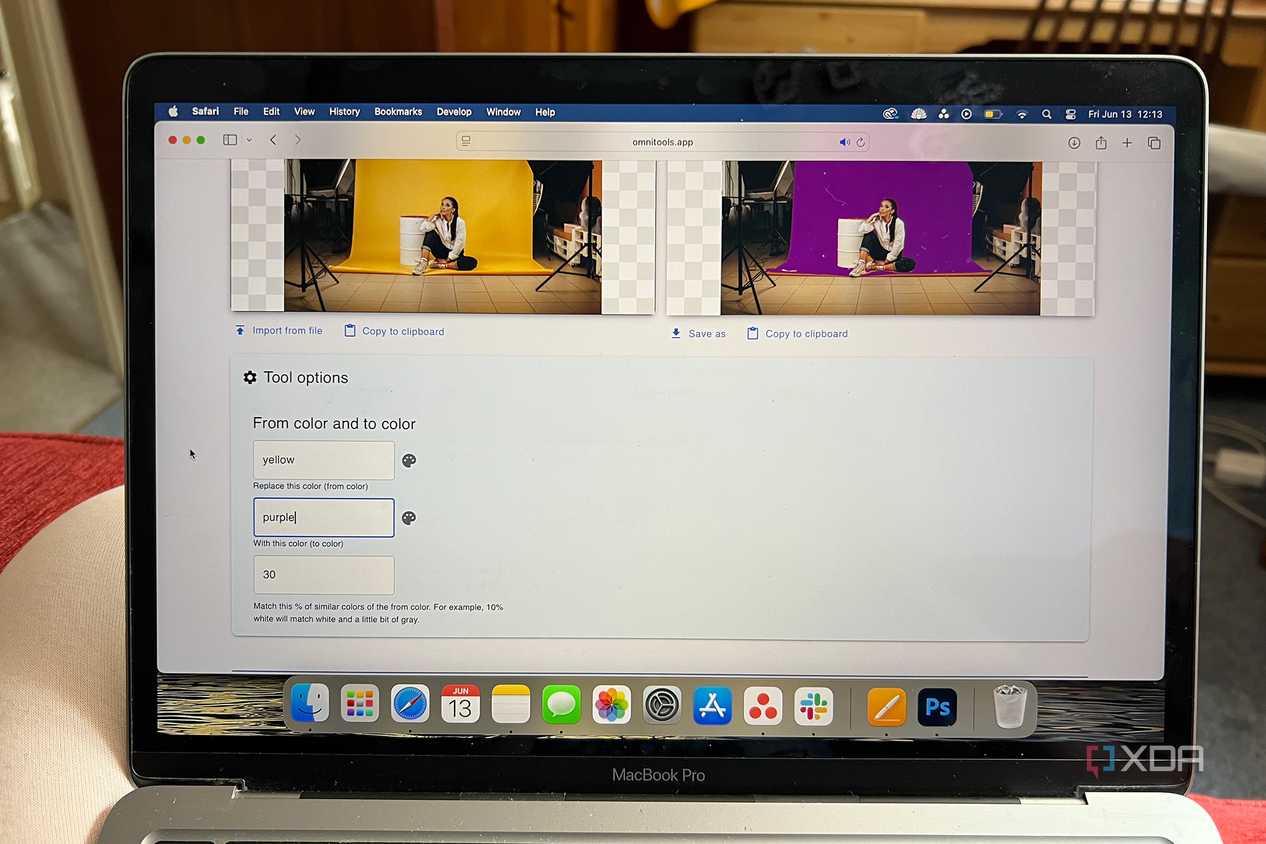Open the History menu
The image size is (1266, 844).
pyautogui.click(x=344, y=112)
